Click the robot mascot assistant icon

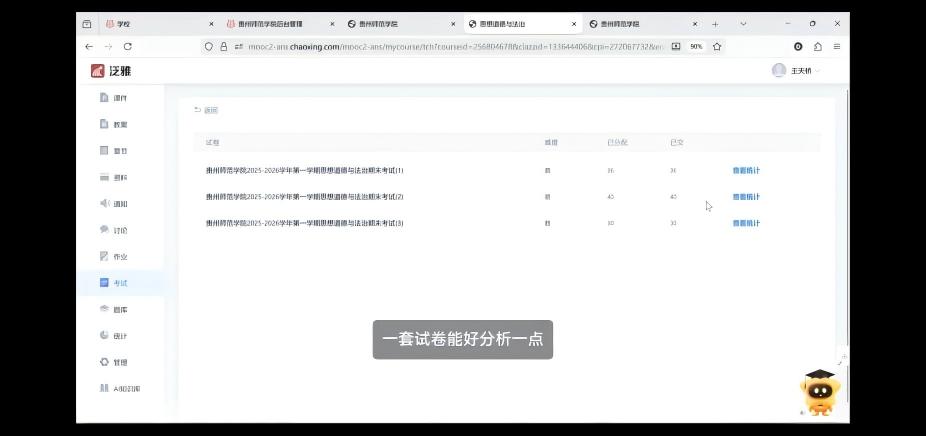point(819,392)
